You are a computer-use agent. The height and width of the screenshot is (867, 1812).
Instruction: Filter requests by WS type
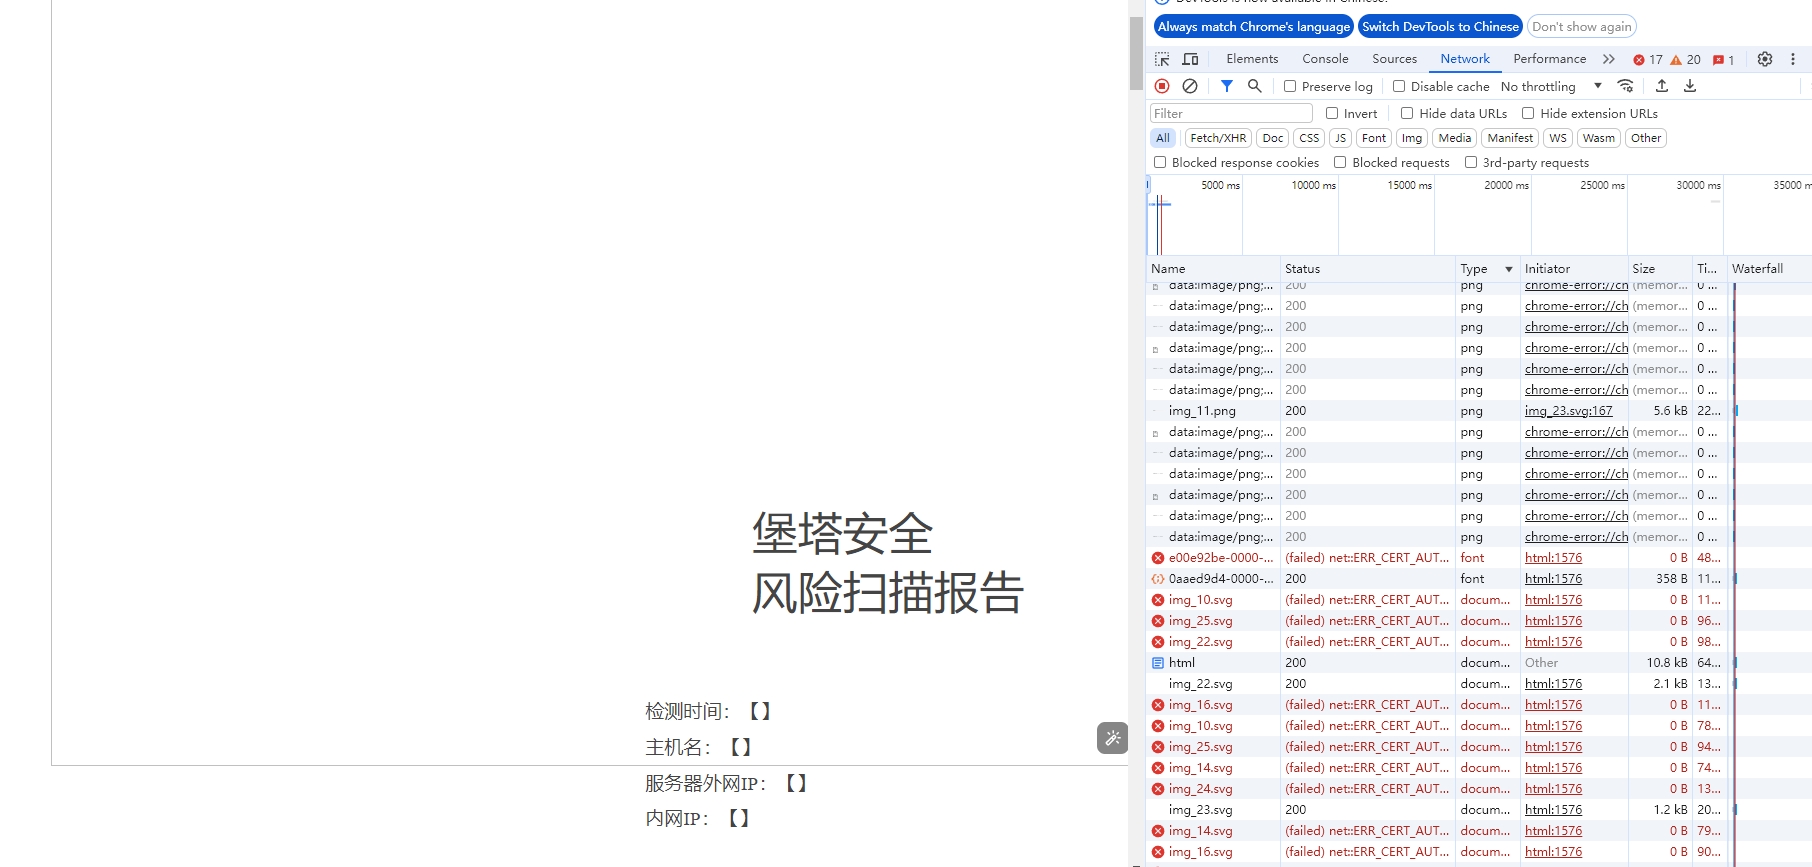coord(1558,138)
